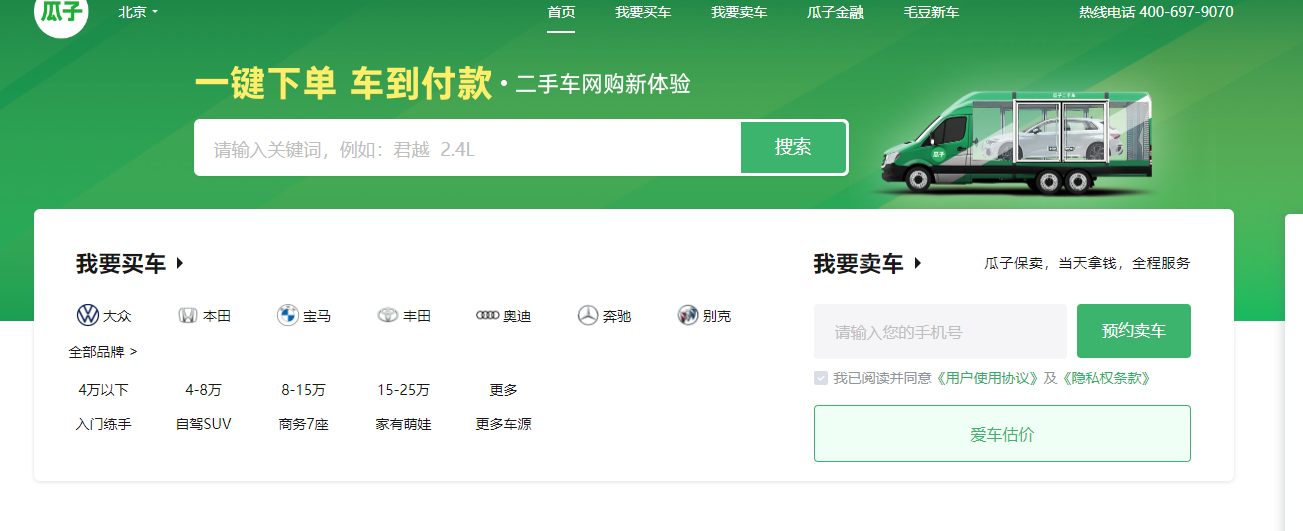Click the Buick brand logo
This screenshot has height=531, width=1303.
[x=687, y=316]
